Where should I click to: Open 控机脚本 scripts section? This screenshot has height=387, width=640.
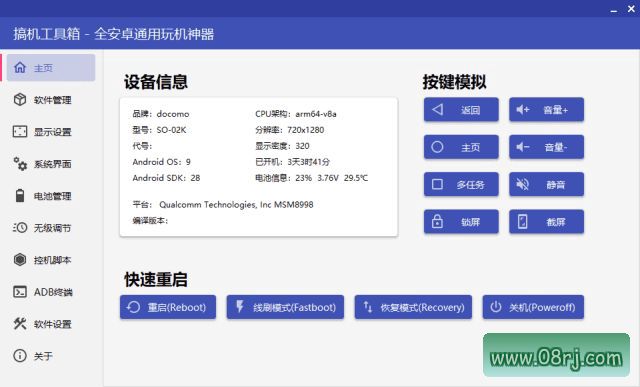[x=51, y=260]
